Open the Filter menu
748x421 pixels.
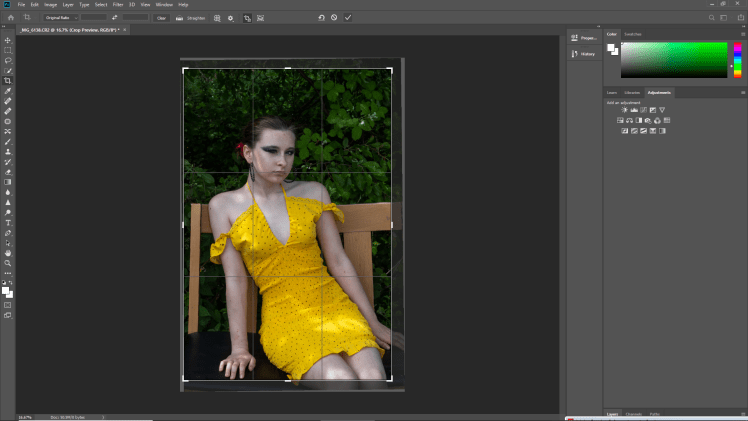click(x=116, y=5)
